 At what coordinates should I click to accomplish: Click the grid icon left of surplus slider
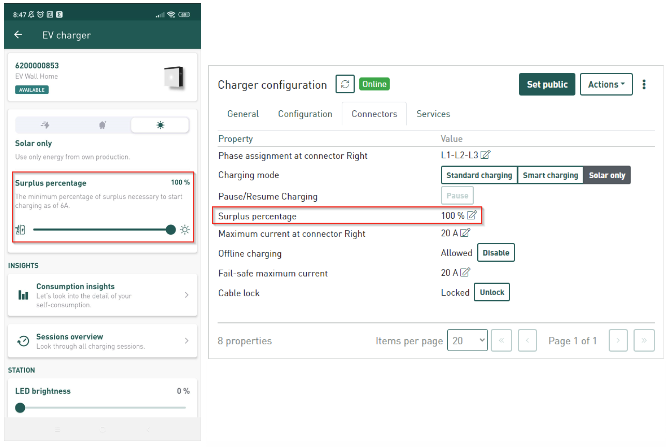[20, 230]
